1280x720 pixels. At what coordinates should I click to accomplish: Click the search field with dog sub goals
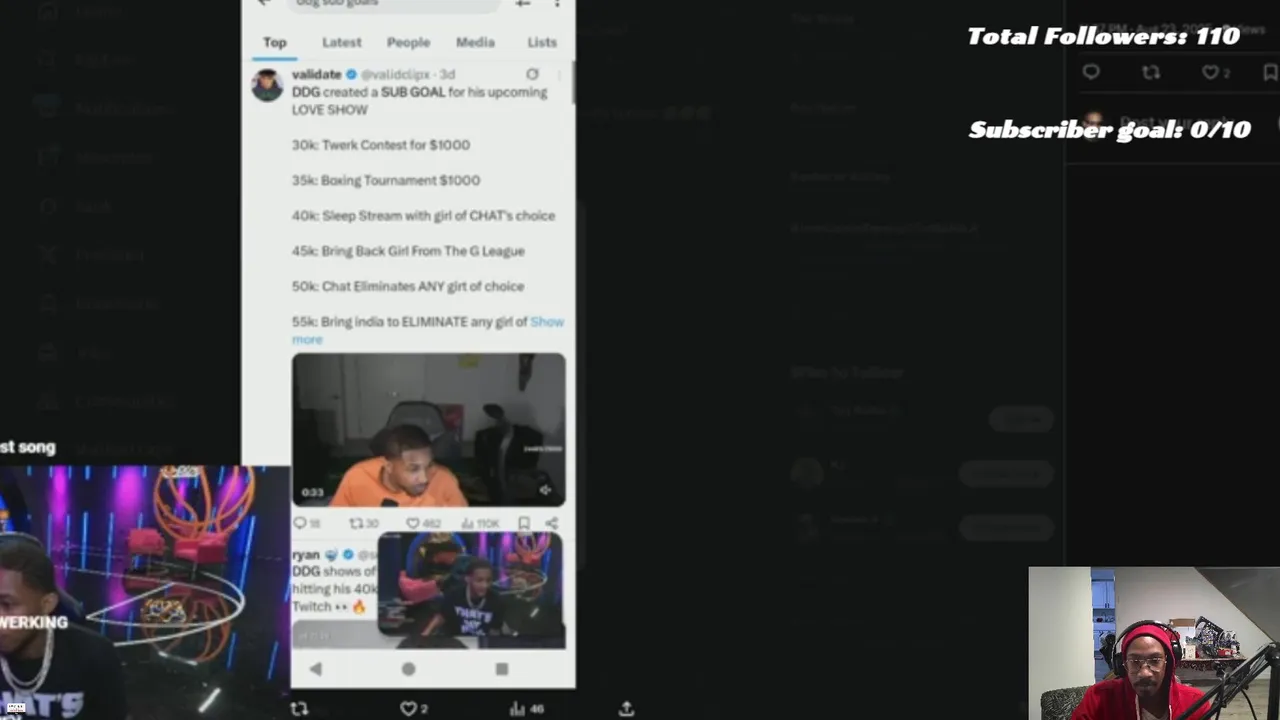tap(392, 3)
